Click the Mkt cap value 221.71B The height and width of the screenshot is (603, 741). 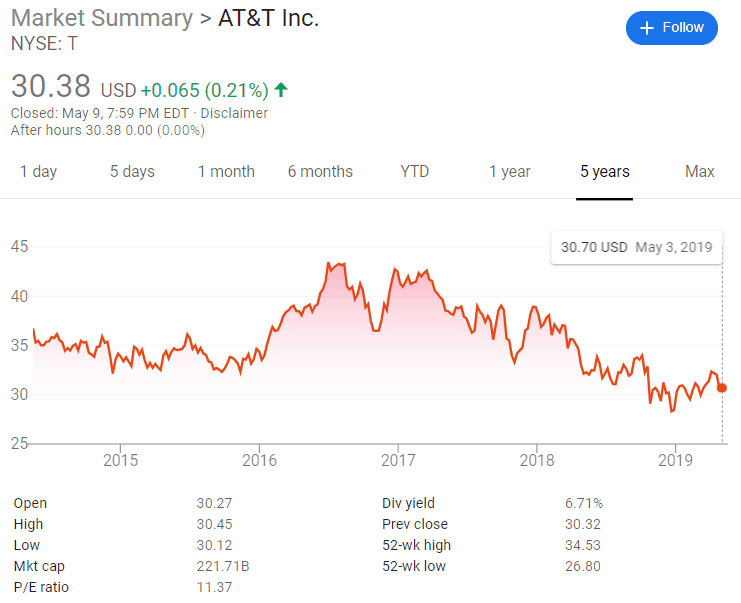click(223, 566)
